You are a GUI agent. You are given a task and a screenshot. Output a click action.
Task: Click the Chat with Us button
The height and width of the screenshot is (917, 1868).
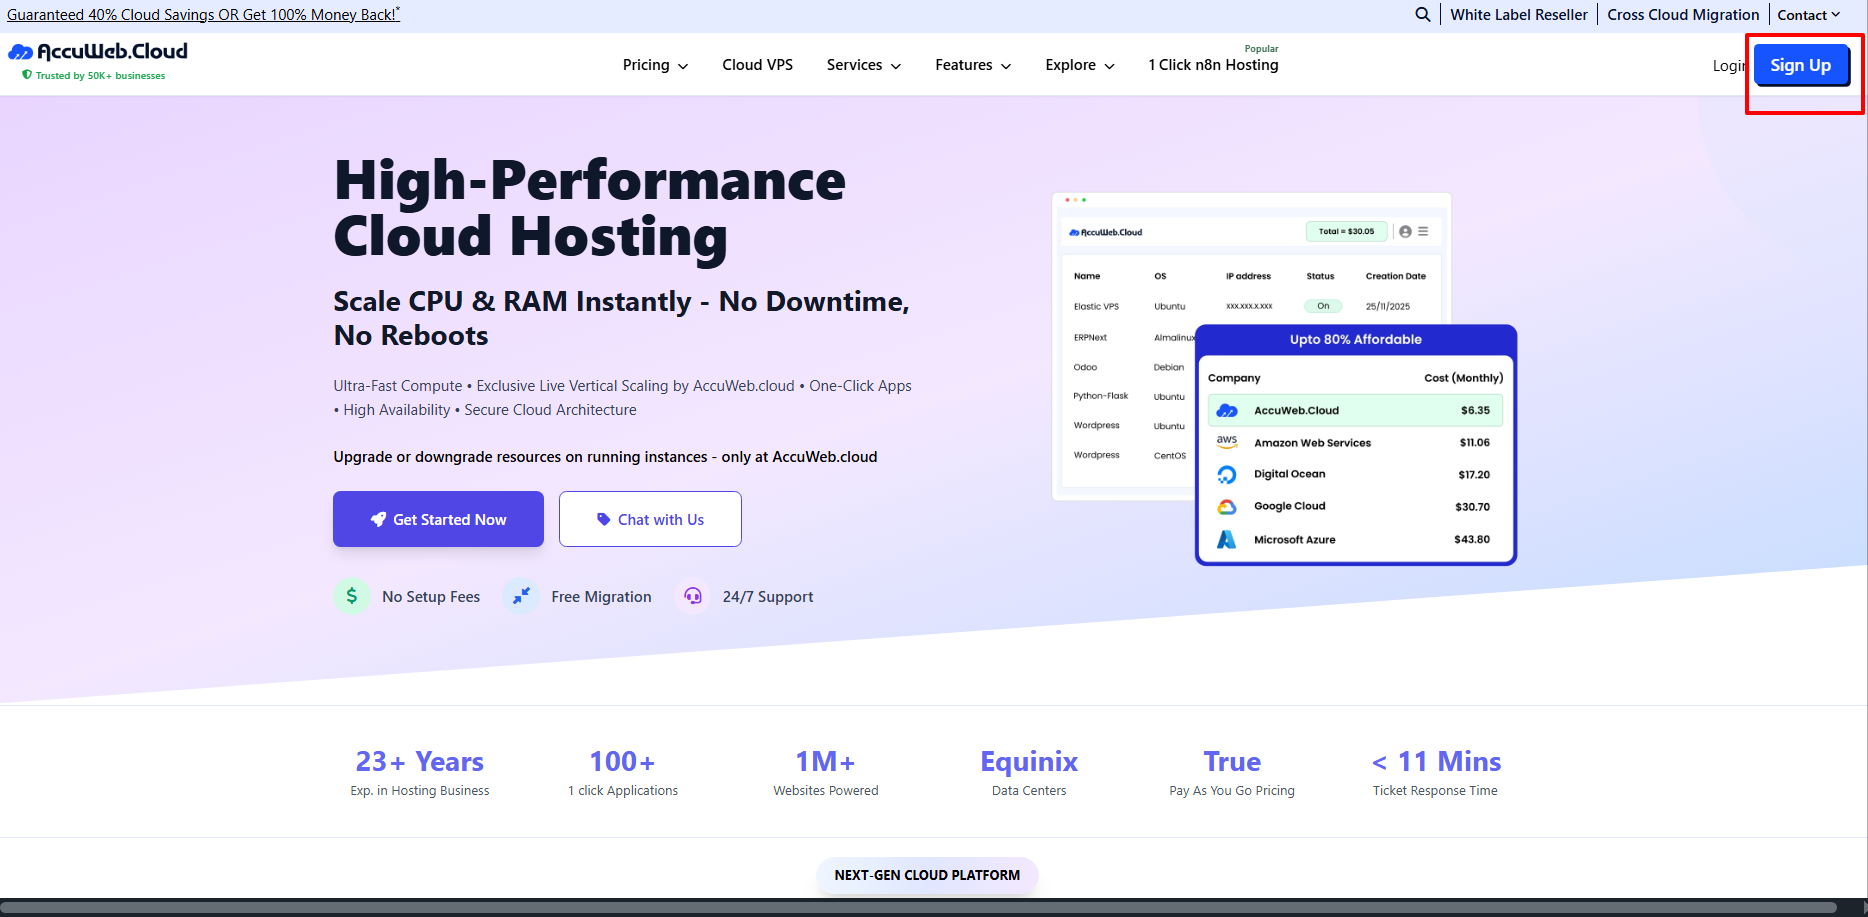[x=650, y=519]
